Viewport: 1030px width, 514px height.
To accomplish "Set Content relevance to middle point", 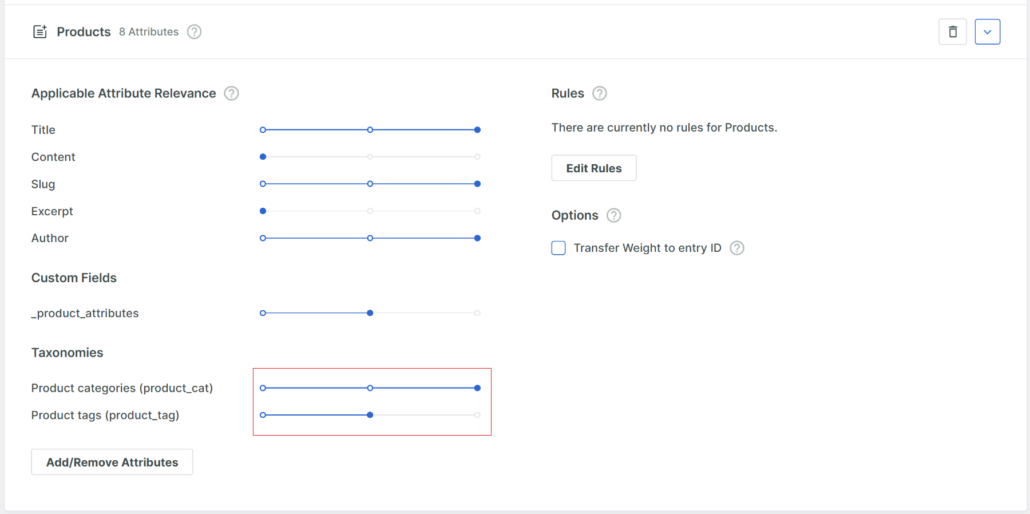I will (x=370, y=157).
